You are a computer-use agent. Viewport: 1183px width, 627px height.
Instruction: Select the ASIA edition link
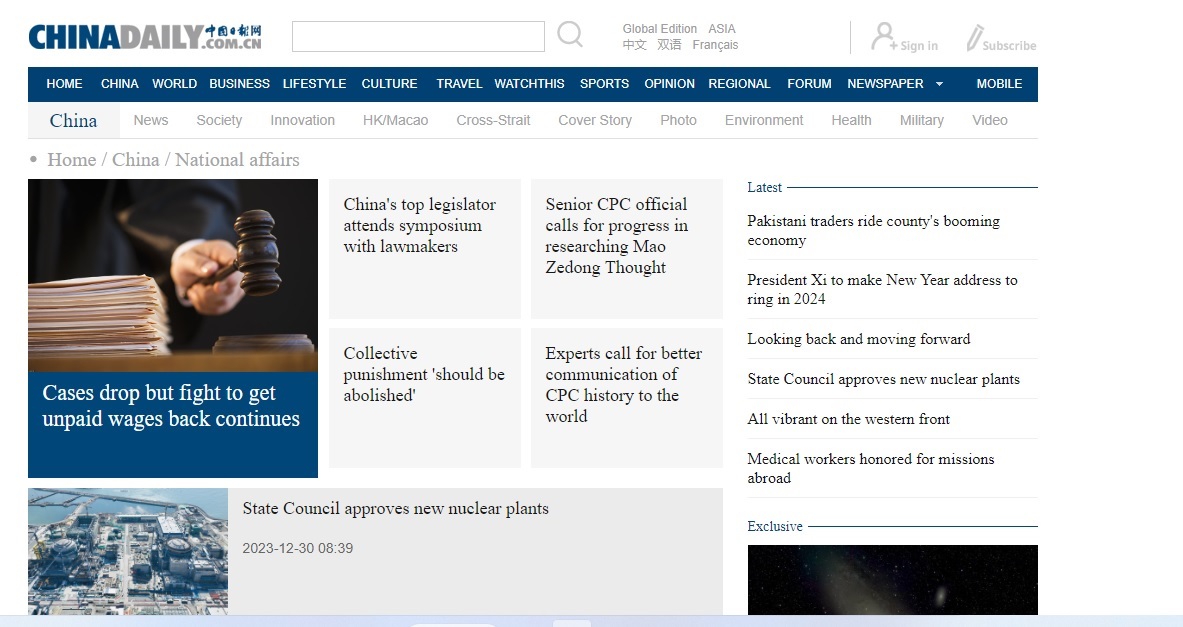tap(721, 29)
